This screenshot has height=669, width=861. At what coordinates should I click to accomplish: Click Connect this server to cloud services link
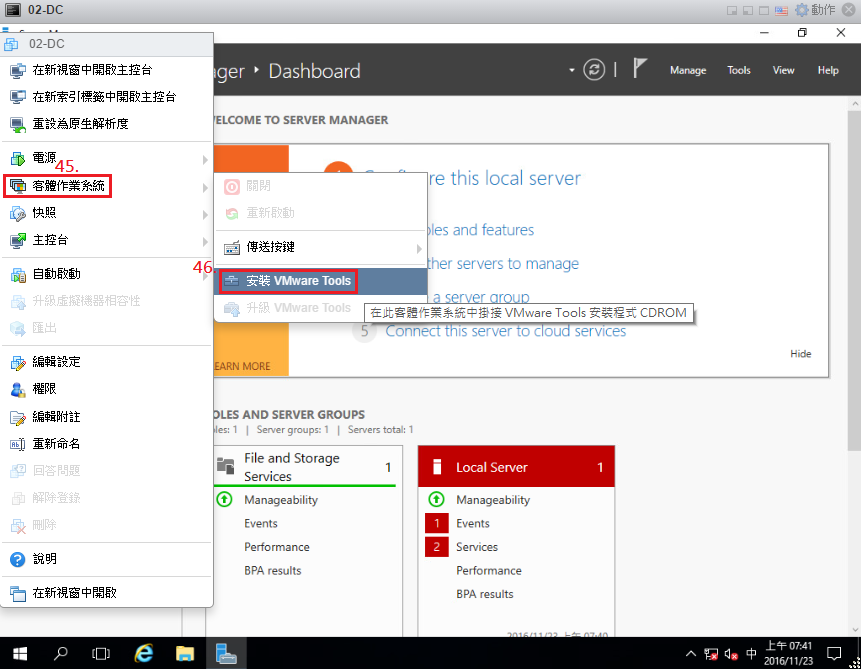pyautogui.click(x=505, y=331)
